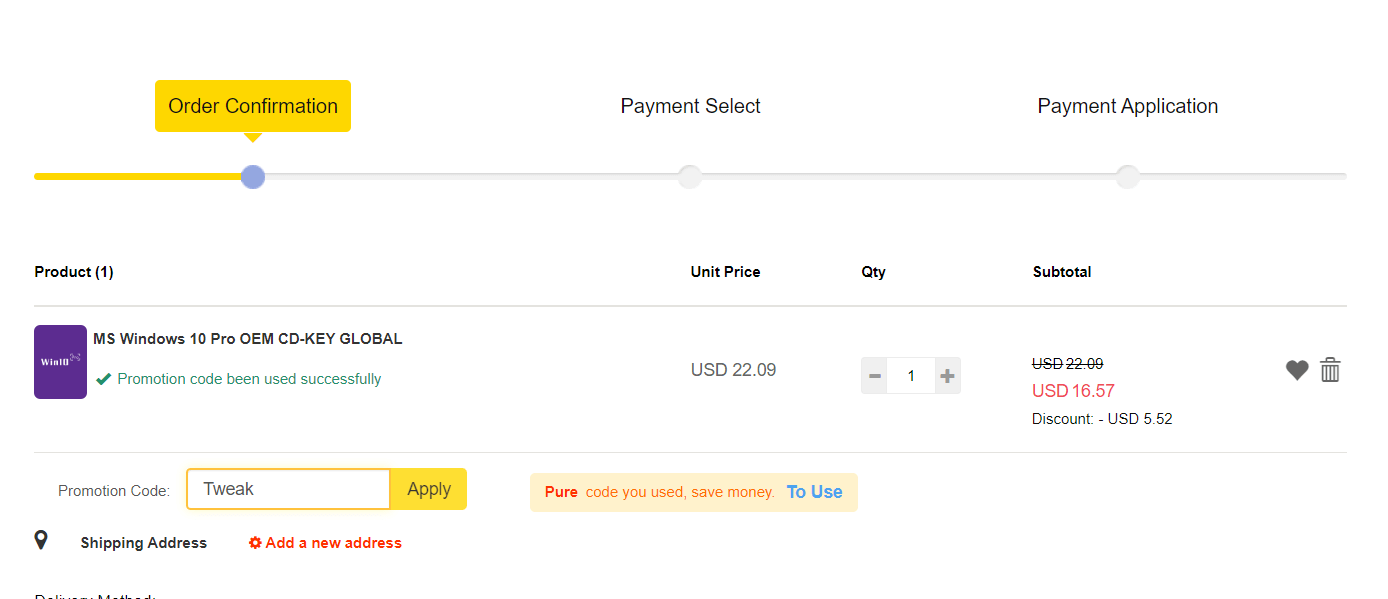Viewport: 1388px width, 599px height.
Task: Select the Order Confirmation step label
Action: pyautogui.click(x=253, y=106)
